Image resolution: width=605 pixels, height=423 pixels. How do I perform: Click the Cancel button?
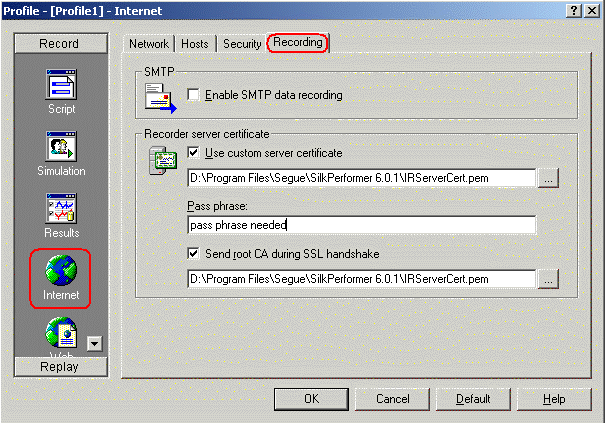tap(392, 399)
